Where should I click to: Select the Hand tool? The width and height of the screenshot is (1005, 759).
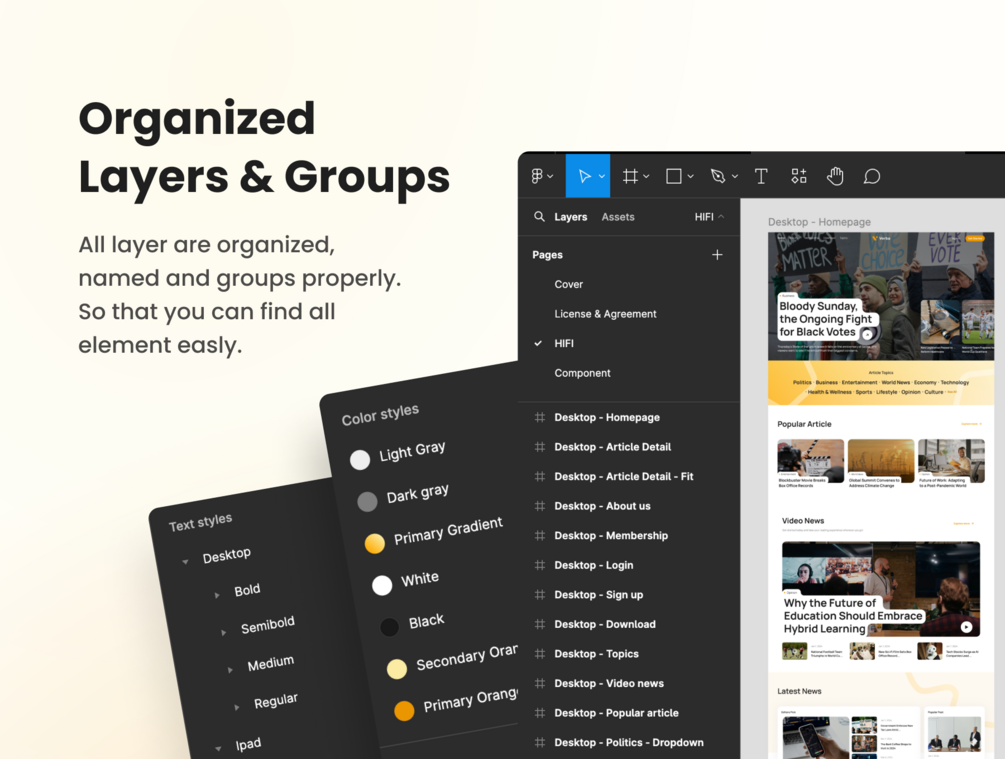coord(835,176)
